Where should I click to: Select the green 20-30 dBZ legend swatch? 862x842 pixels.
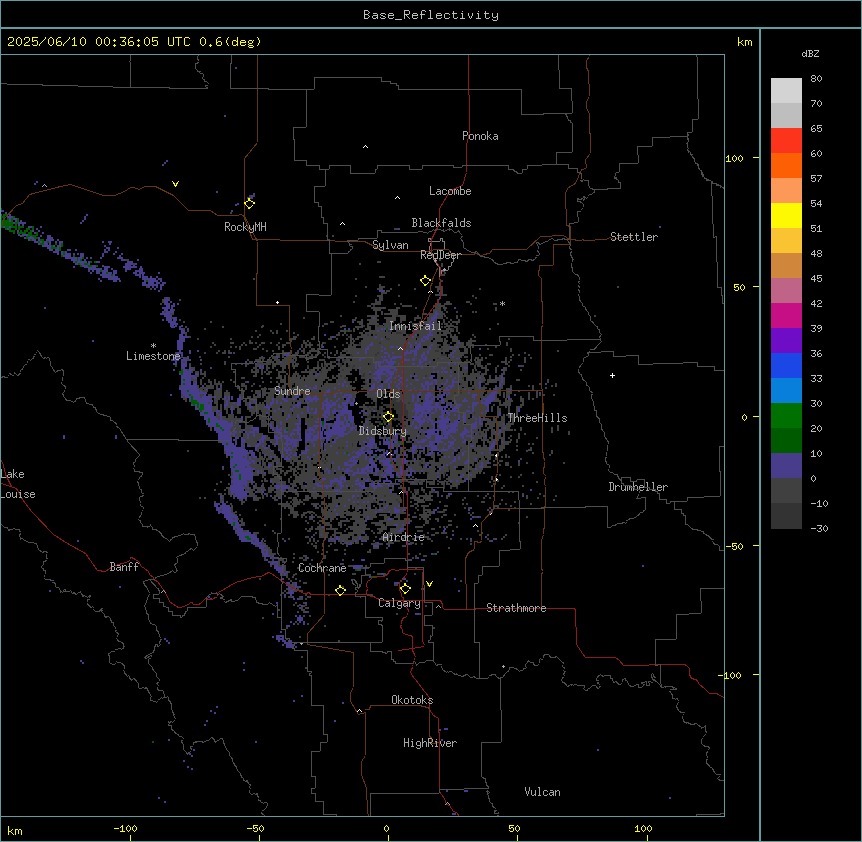click(x=786, y=416)
